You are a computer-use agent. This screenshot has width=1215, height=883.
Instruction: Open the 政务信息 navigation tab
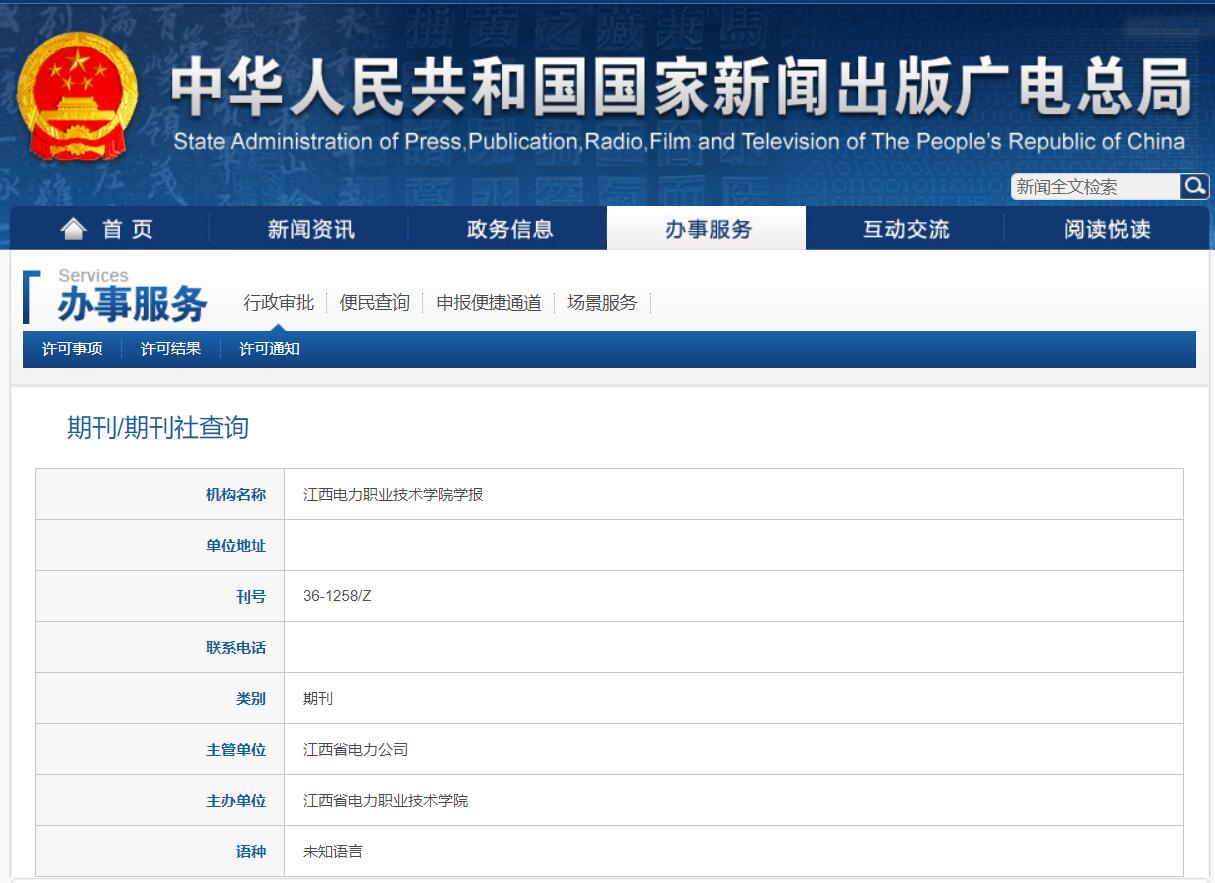509,229
